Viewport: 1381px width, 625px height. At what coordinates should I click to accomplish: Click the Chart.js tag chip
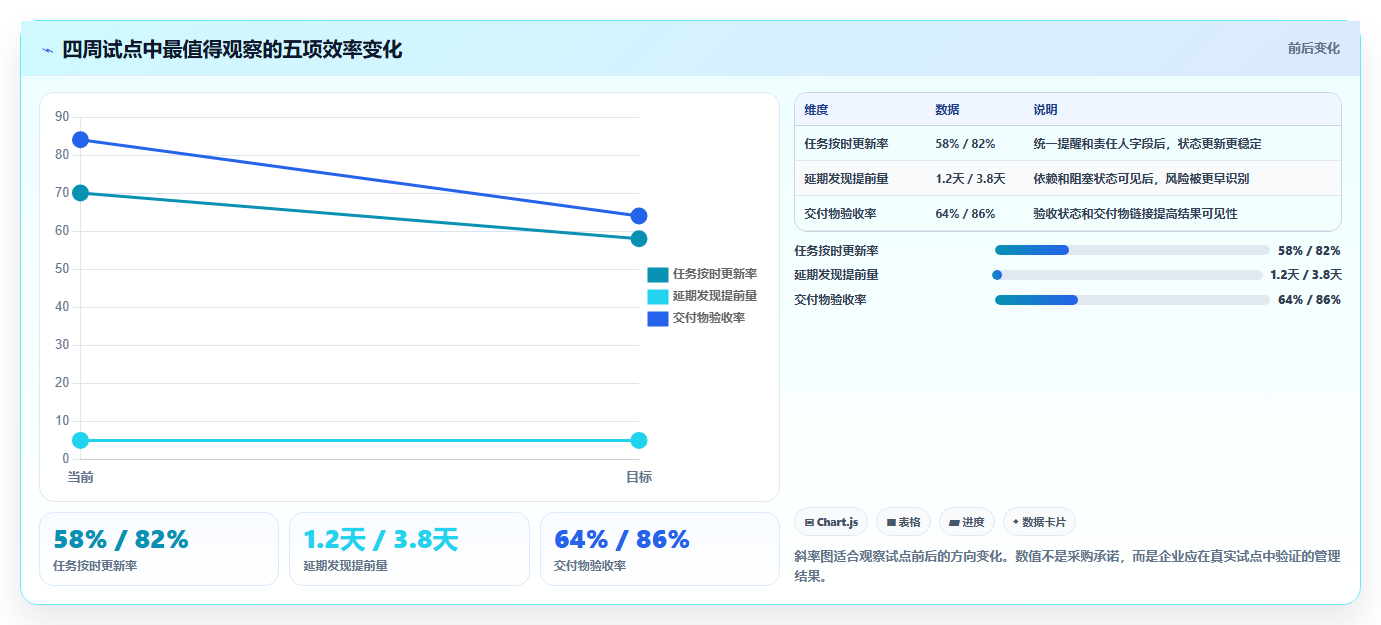[x=831, y=522]
